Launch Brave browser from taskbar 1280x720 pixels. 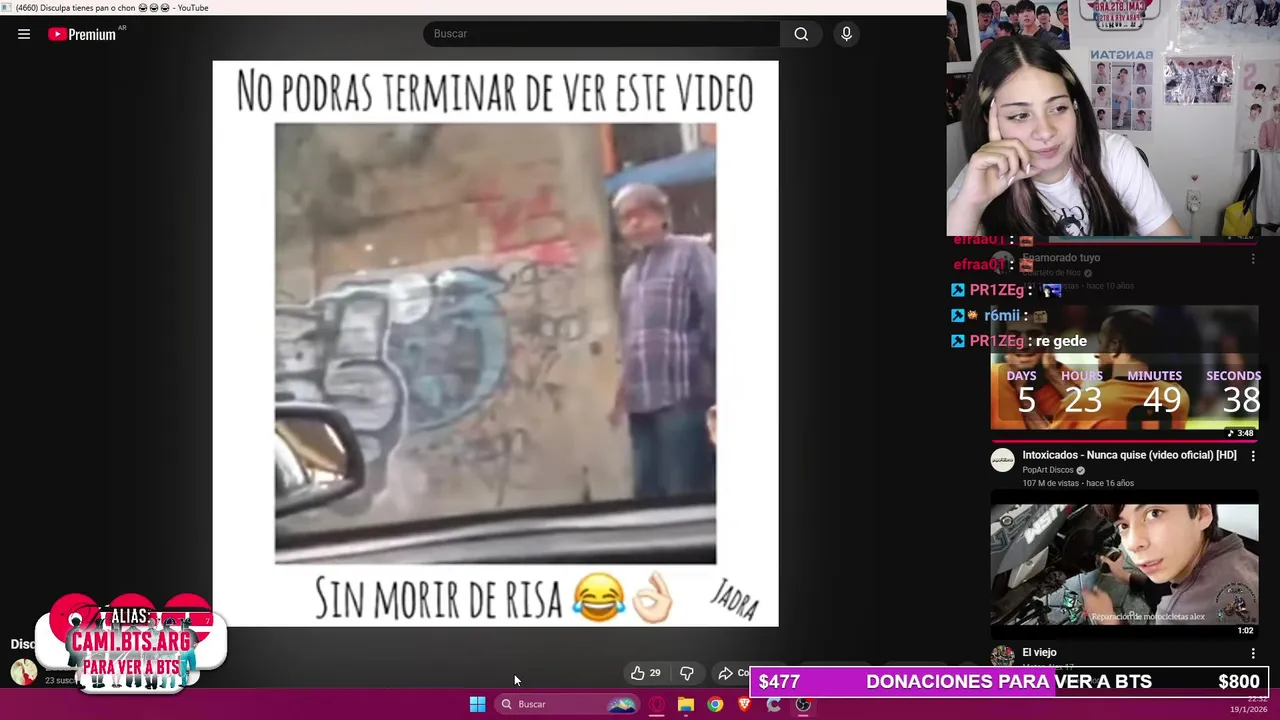pos(744,704)
